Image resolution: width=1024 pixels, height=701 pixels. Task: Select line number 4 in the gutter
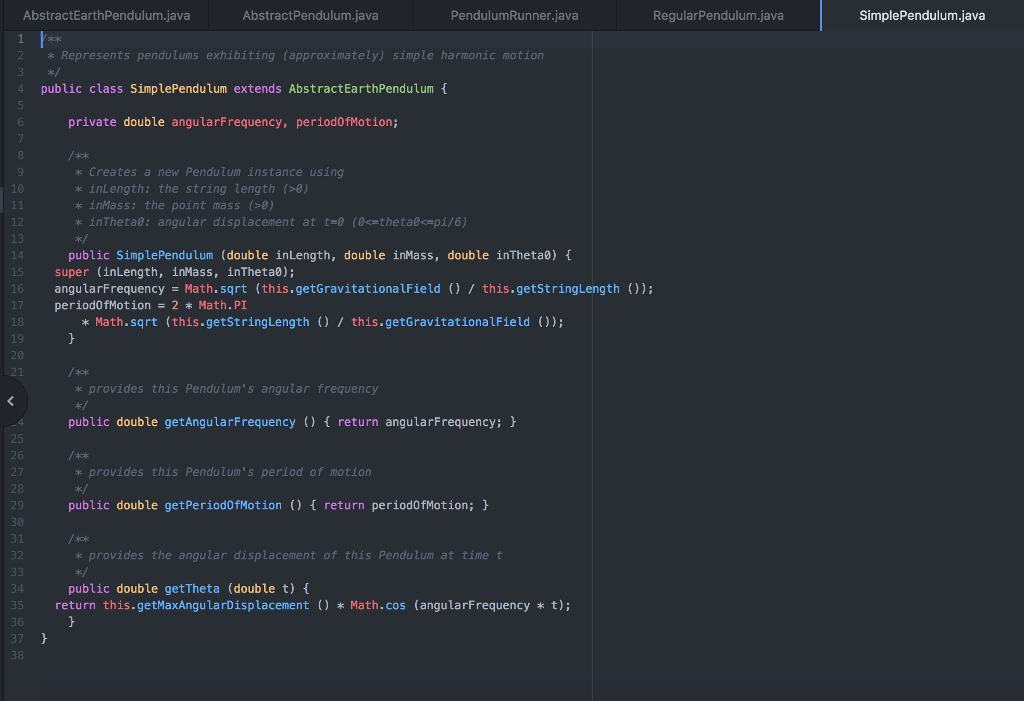click(x=19, y=89)
